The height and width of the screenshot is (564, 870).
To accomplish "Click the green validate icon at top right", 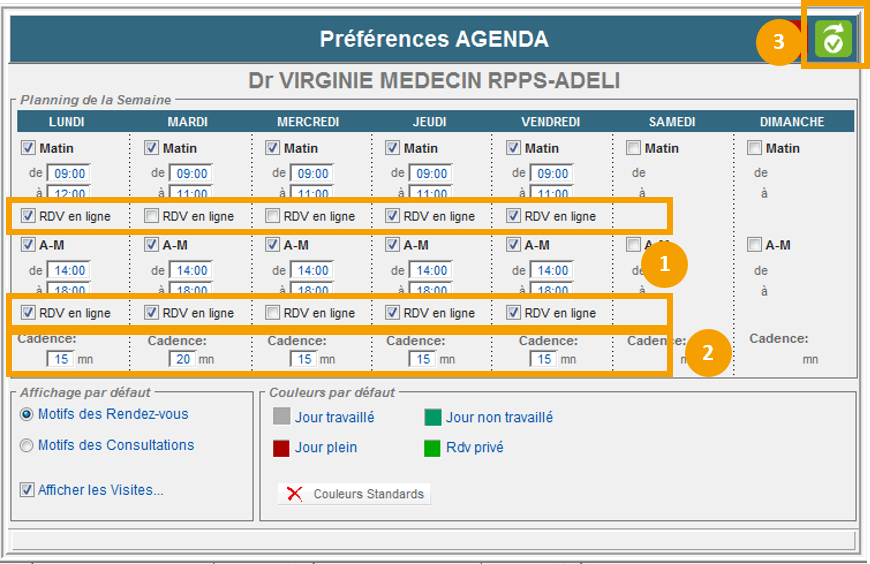I will click(x=832, y=39).
